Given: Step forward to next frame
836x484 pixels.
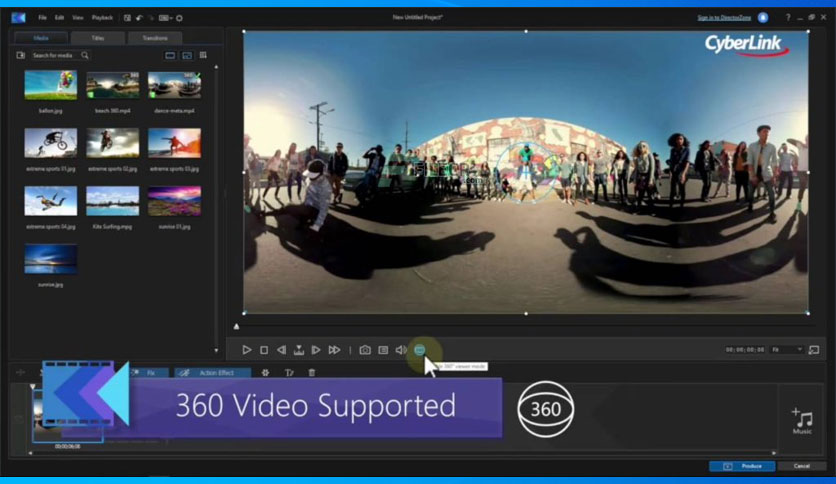Looking at the screenshot, I should point(316,350).
